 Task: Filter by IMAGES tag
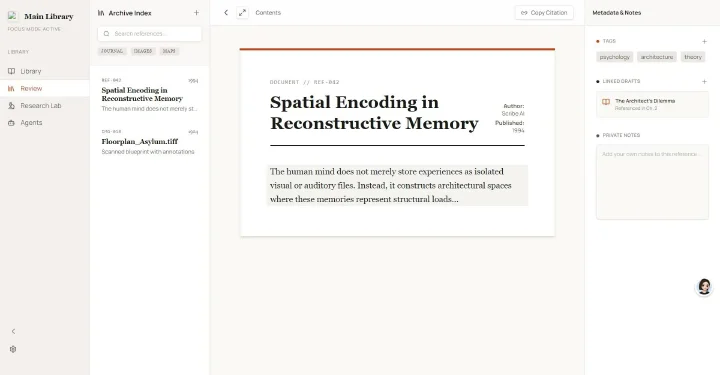pos(143,51)
